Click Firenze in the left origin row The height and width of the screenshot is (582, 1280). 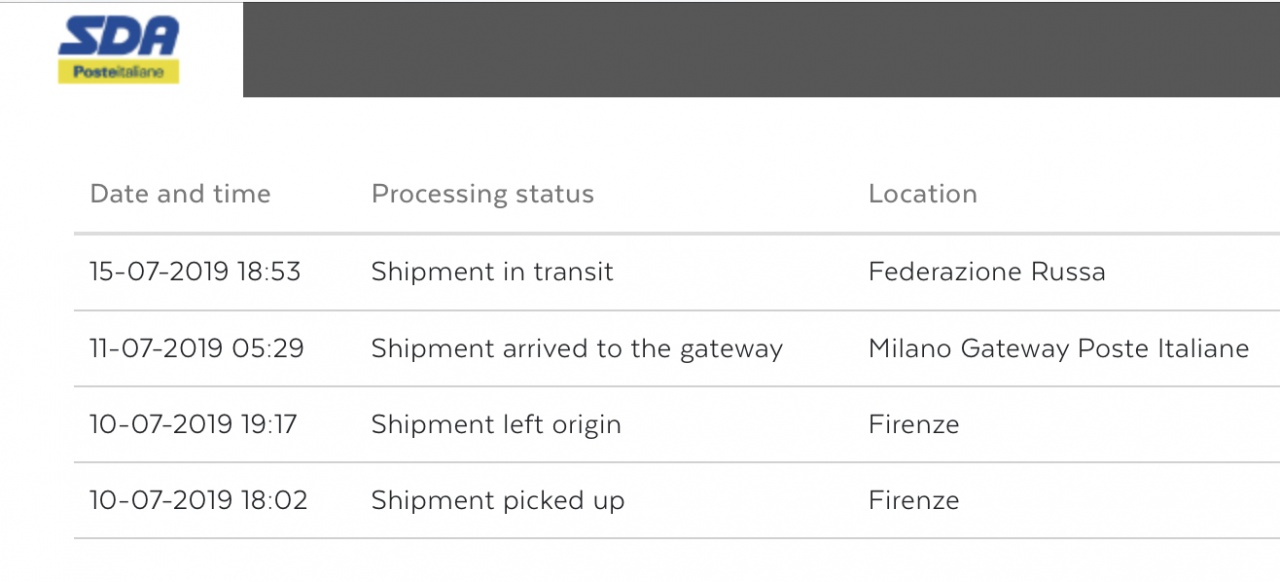[913, 425]
